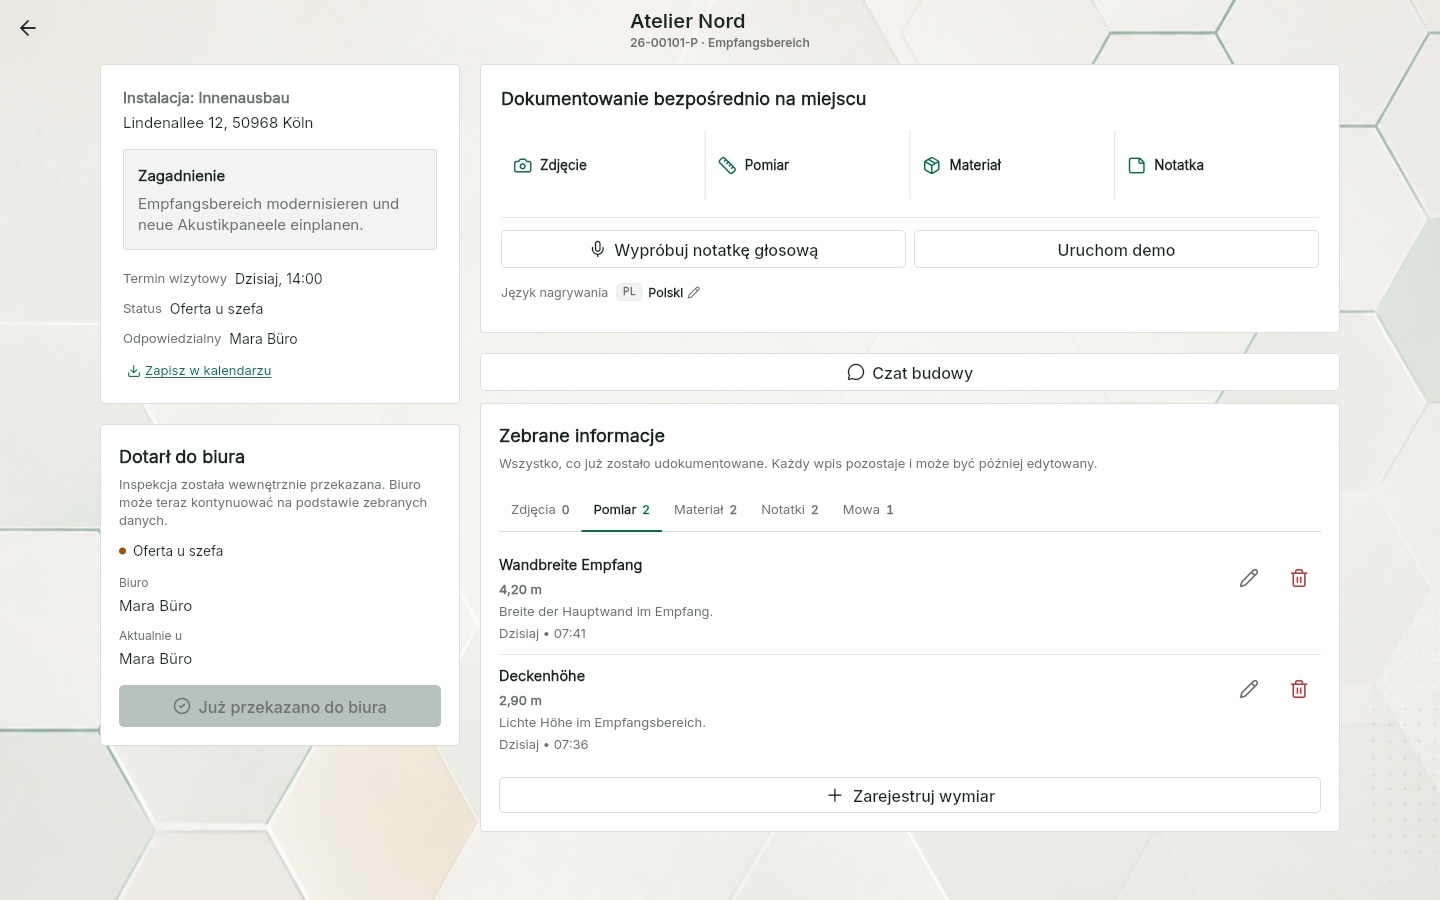Screen dimensions: 1440x900
Task: Delete the Wandbreite Empfang measurement
Action: click(1299, 578)
